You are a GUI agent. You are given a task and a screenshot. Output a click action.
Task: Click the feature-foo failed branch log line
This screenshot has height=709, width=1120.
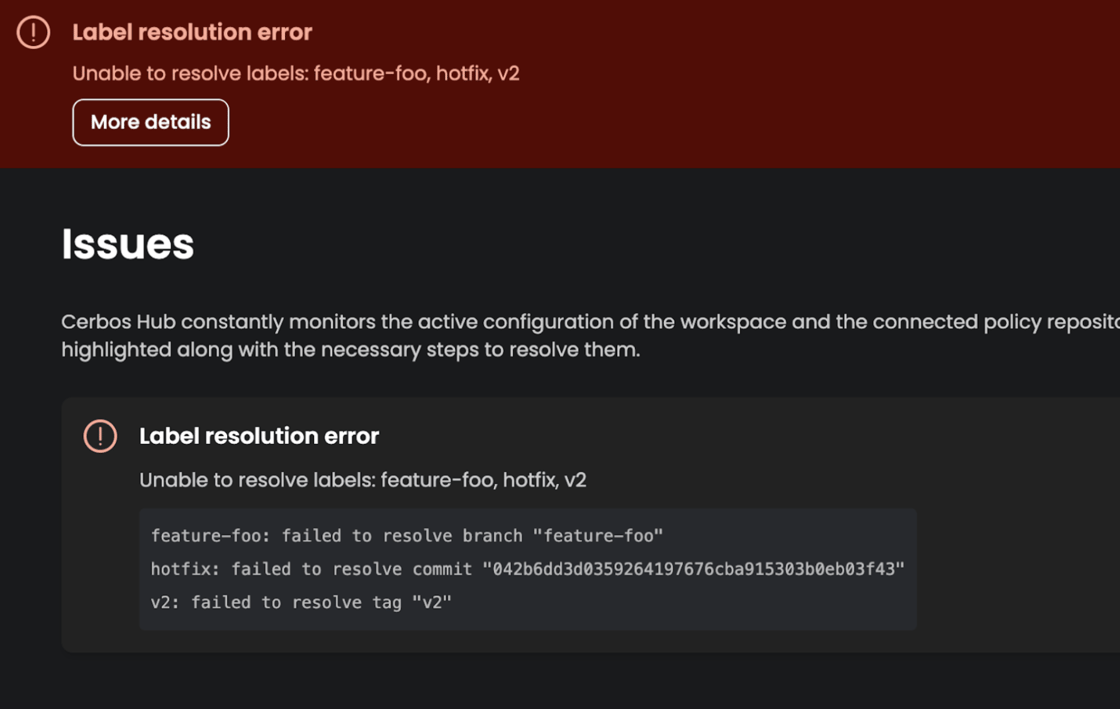[407, 536]
